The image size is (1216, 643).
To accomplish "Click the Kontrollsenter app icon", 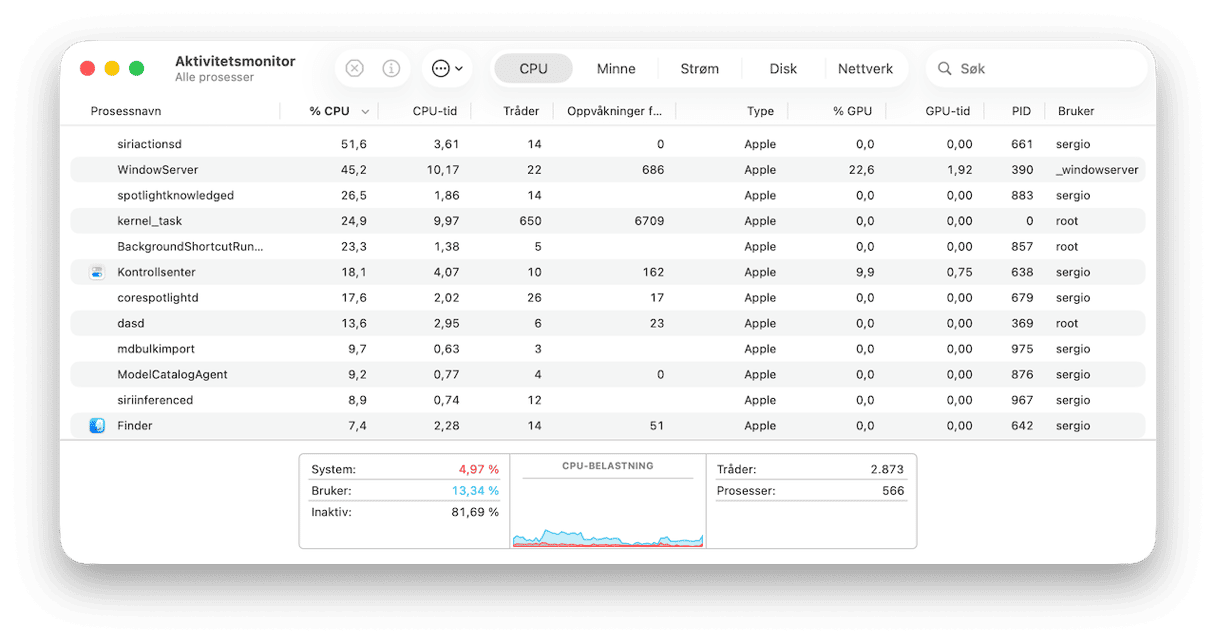I will (x=97, y=272).
